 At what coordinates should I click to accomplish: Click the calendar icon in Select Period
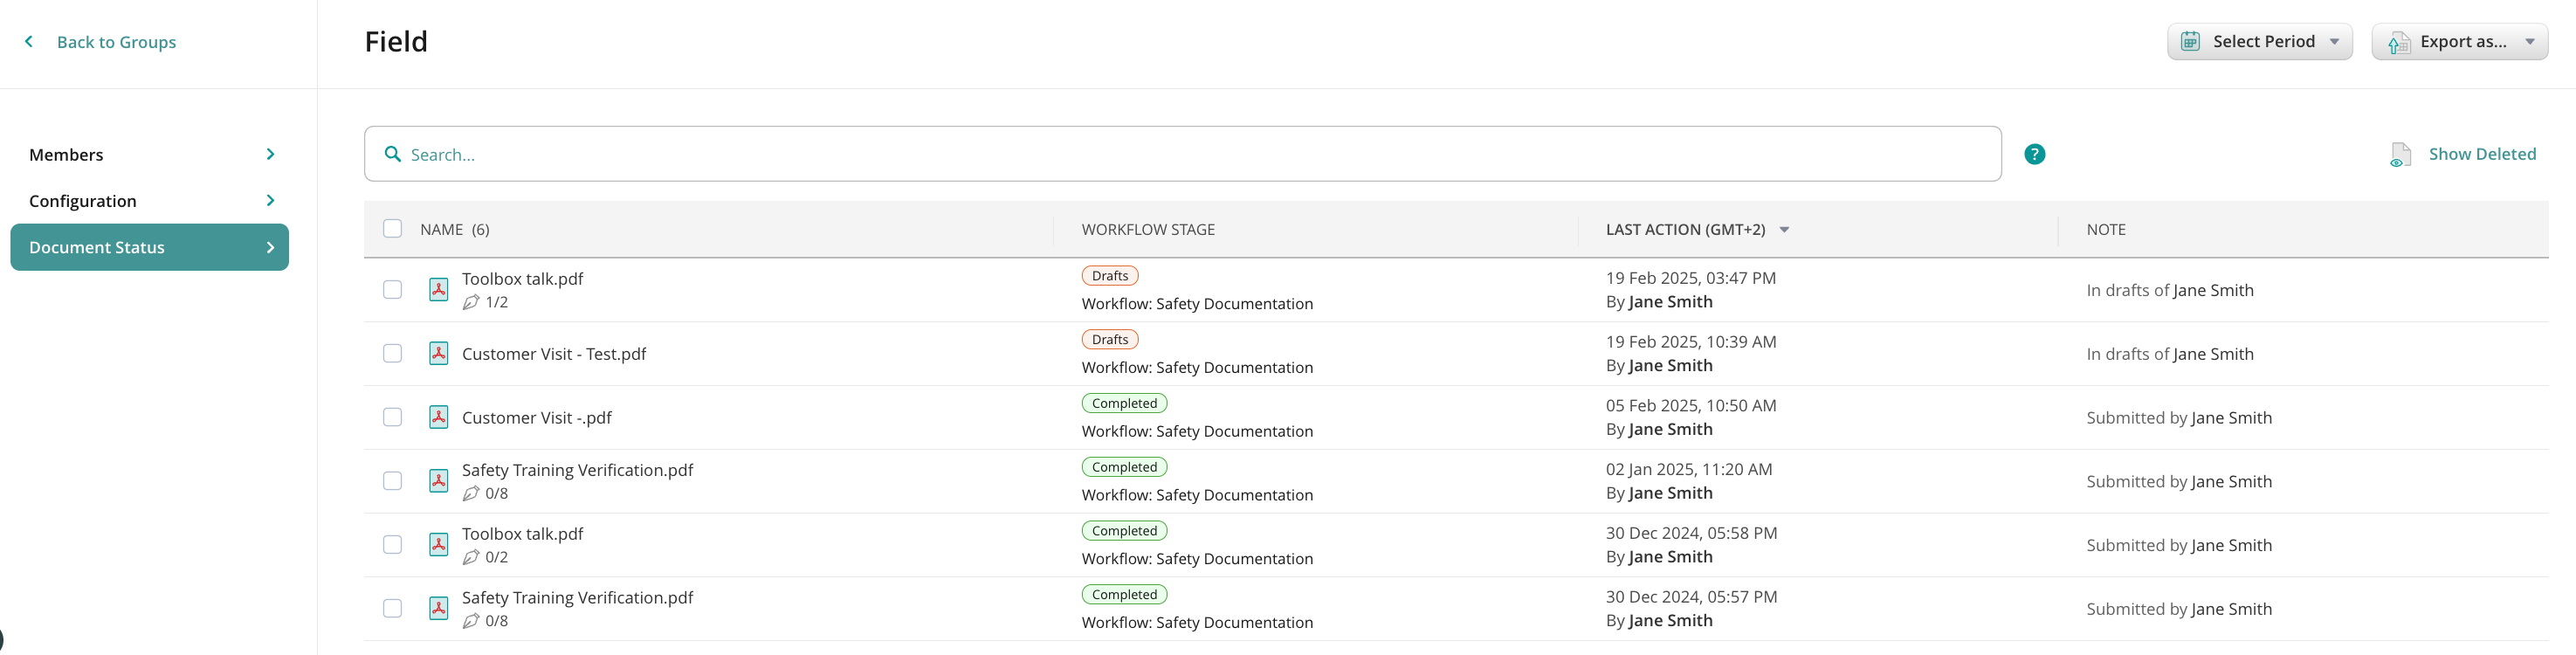point(2190,42)
